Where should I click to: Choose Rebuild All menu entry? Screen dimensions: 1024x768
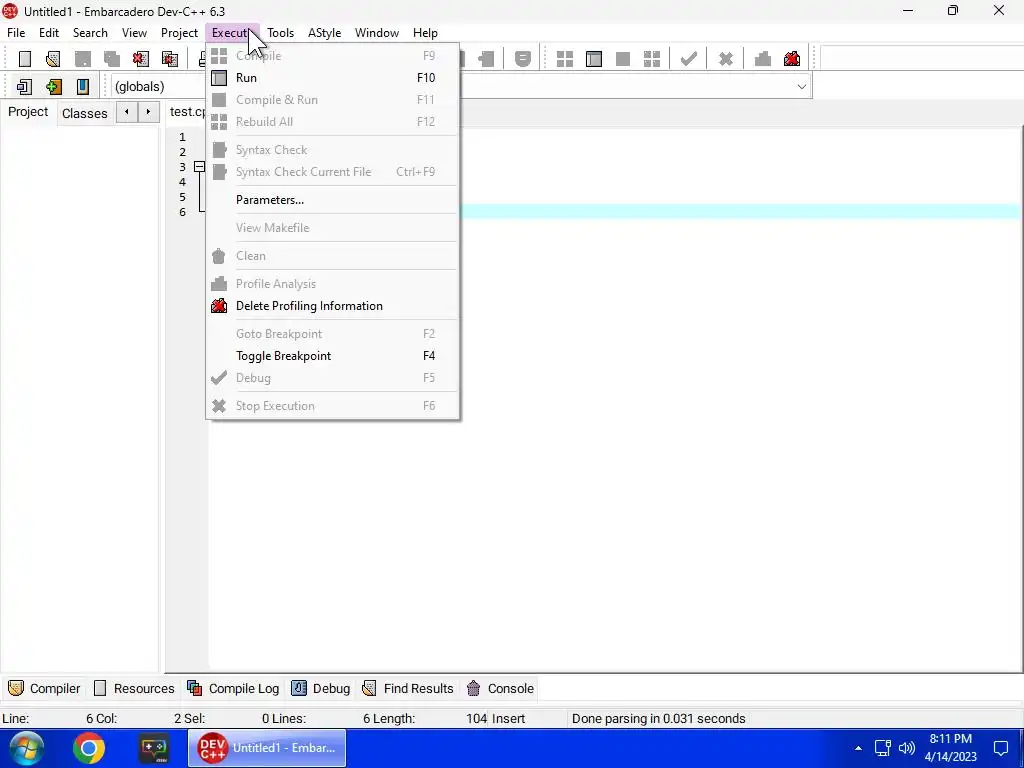coord(332,121)
